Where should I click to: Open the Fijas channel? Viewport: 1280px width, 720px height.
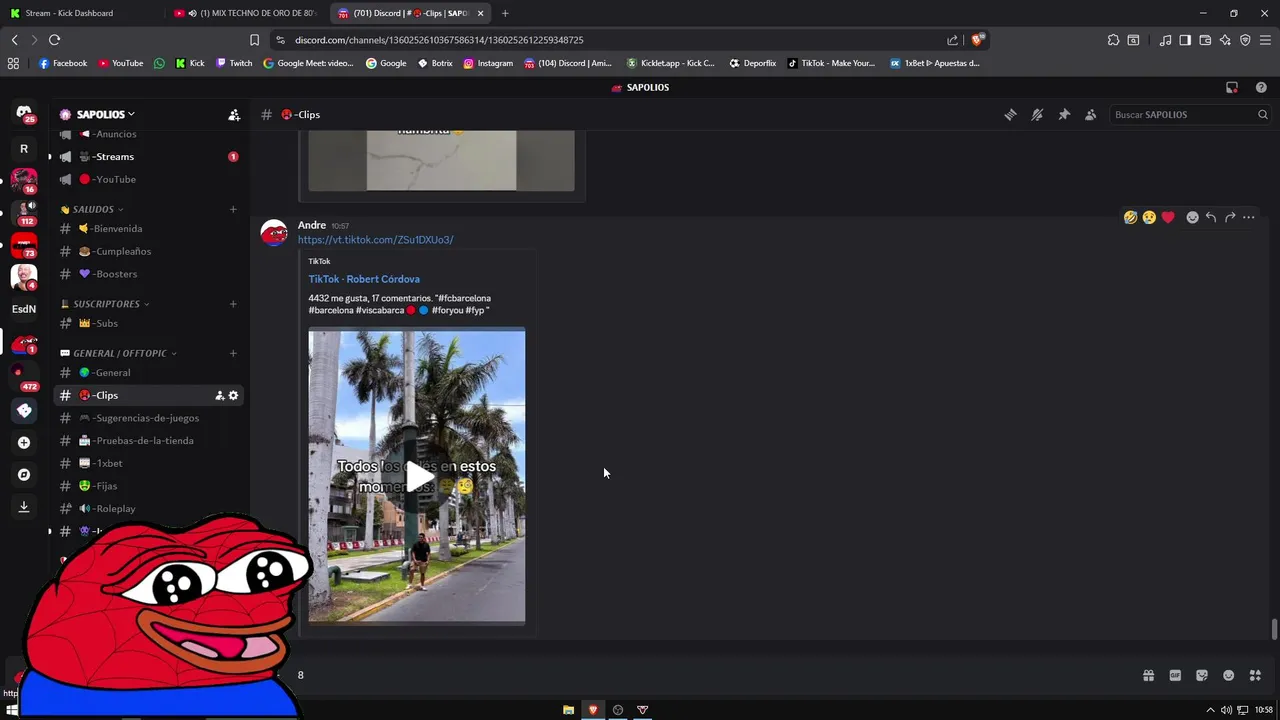(x=148, y=486)
